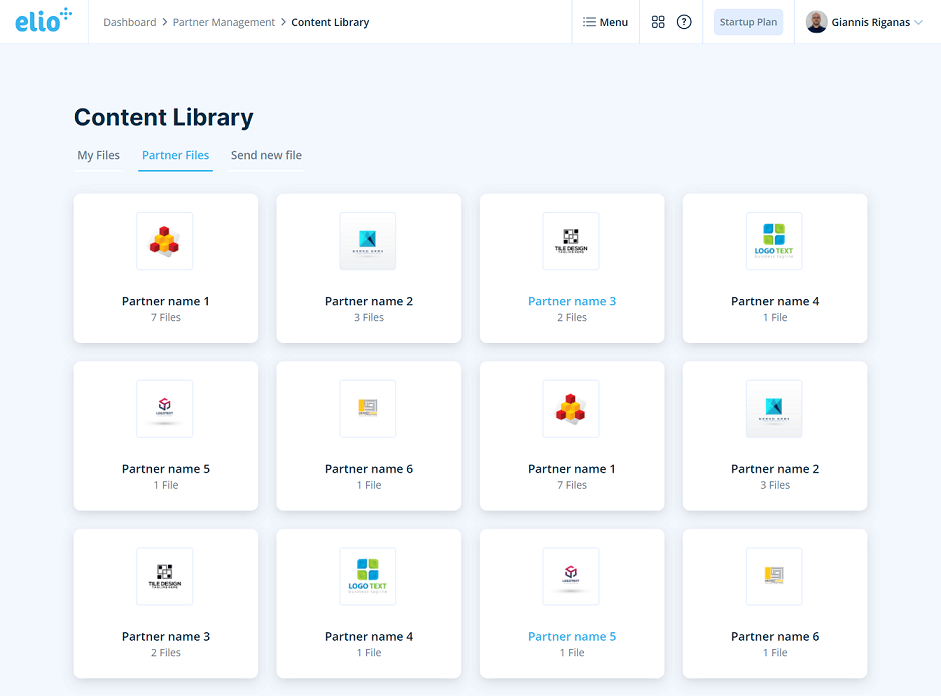
Task: Click the red cubes logo in first card
Action: point(164,241)
